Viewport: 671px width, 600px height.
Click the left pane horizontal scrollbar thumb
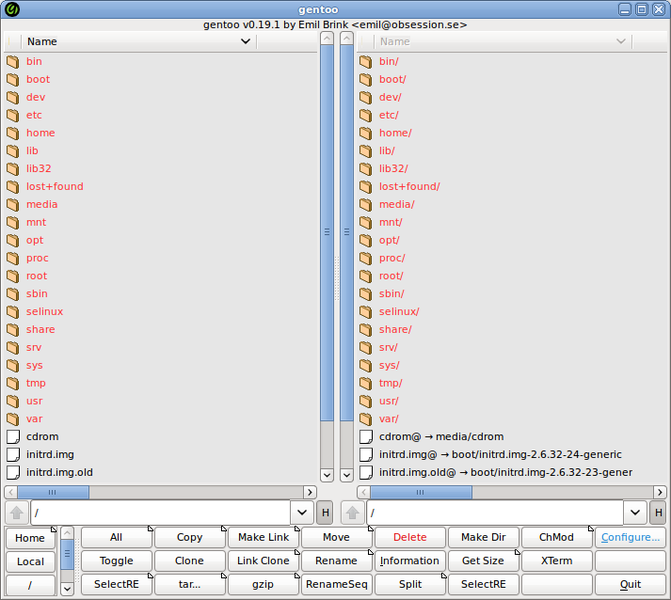point(53,492)
